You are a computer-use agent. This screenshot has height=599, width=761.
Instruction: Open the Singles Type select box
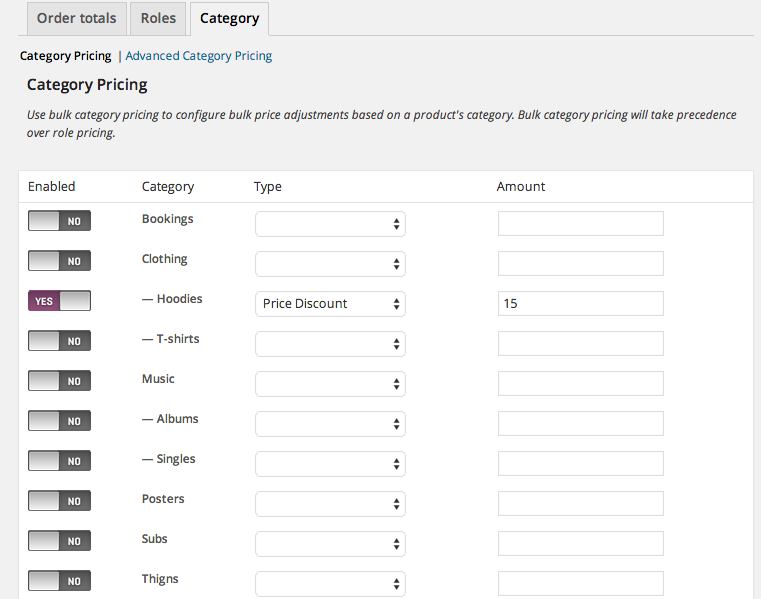coord(331,464)
